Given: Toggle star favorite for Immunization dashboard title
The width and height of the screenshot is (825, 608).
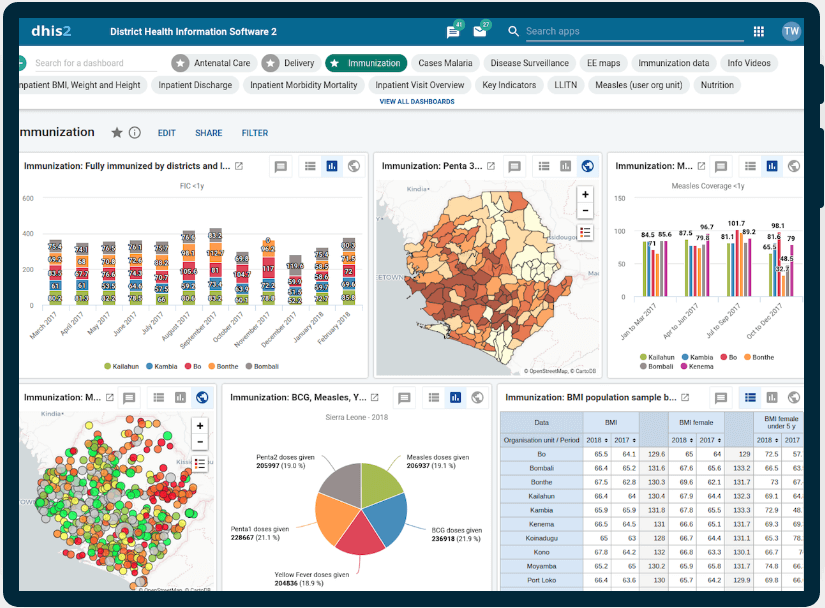Looking at the screenshot, I should (117, 133).
